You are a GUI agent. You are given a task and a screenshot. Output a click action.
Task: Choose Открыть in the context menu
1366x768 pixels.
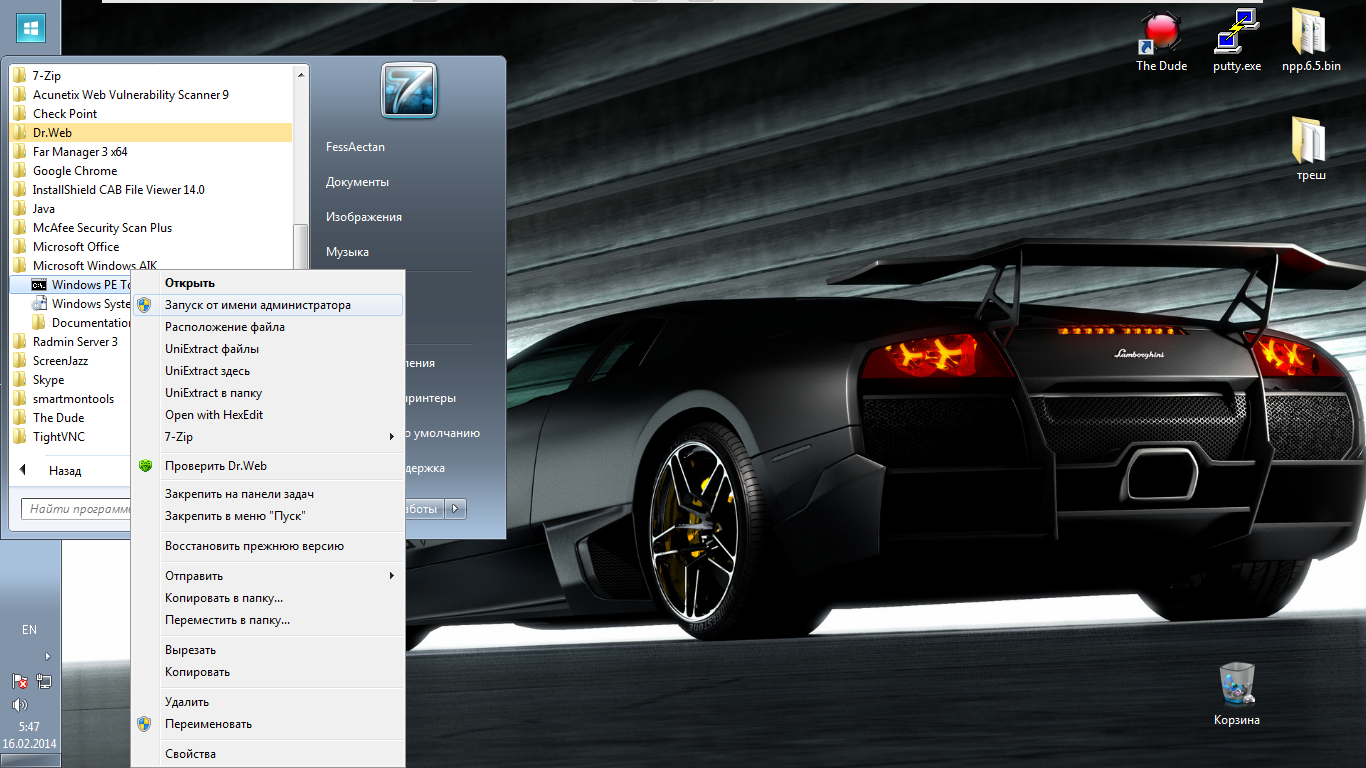(x=268, y=283)
